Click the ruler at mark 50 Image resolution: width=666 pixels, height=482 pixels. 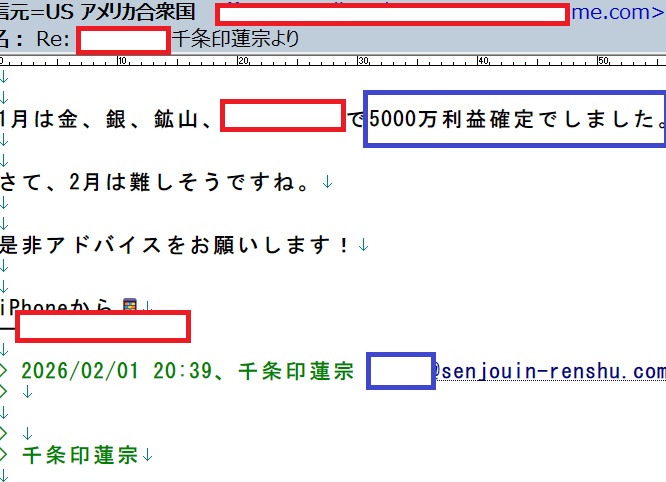[602, 61]
